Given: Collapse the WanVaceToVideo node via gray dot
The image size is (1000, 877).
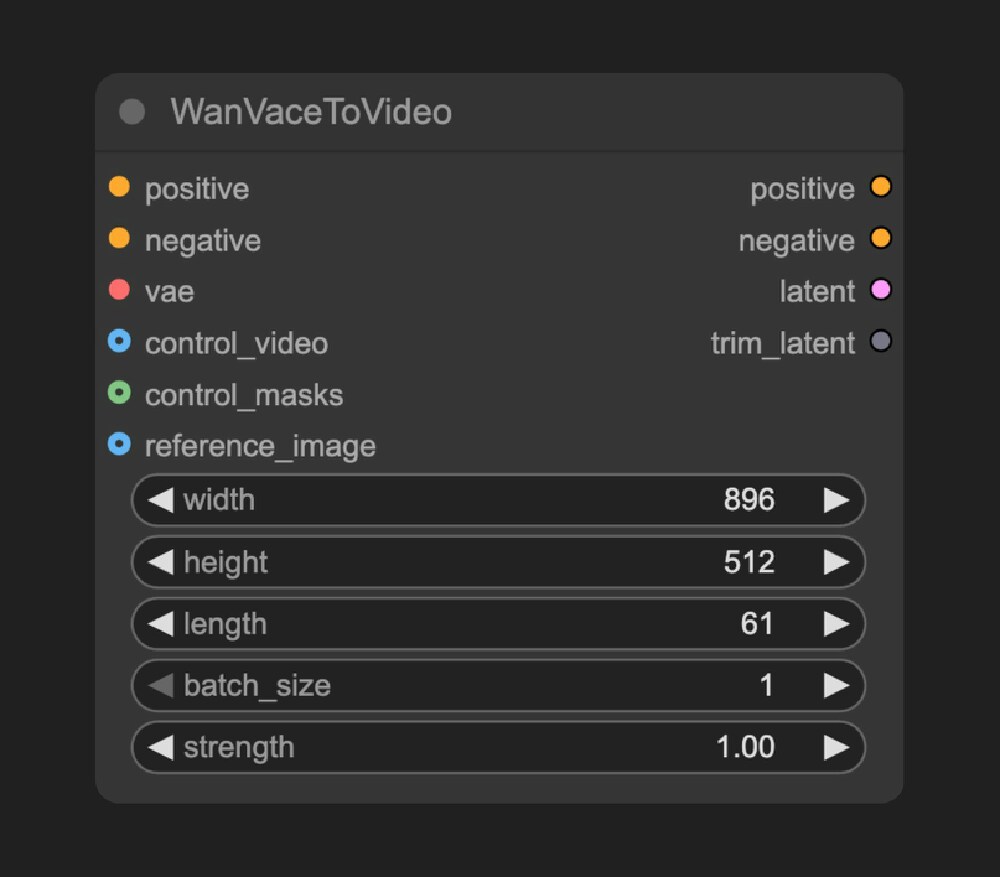Looking at the screenshot, I should coord(132,111).
